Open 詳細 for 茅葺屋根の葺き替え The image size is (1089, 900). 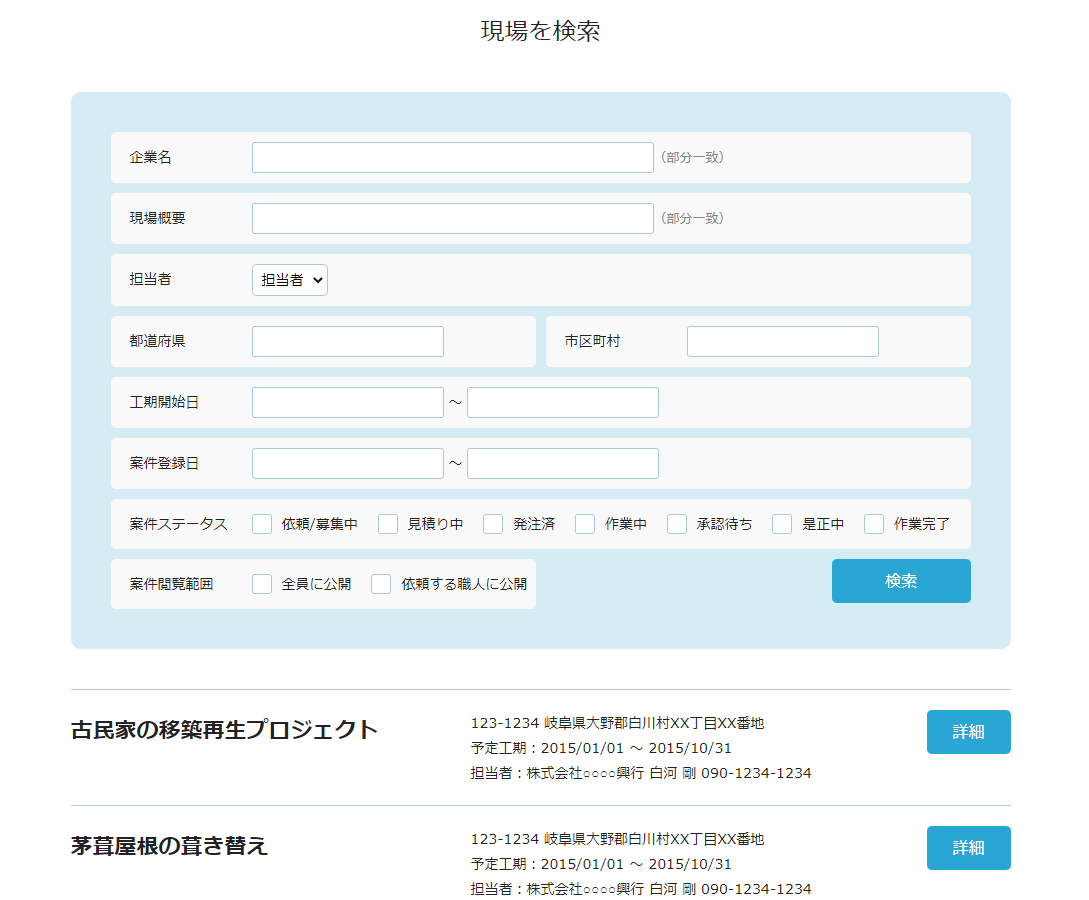pyautogui.click(x=968, y=848)
